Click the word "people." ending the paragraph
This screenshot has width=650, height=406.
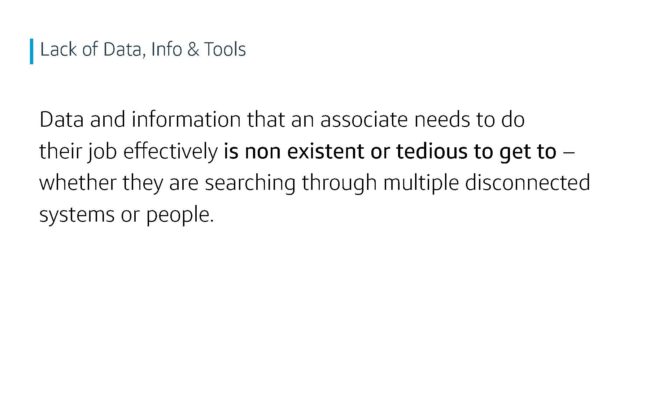180,216
